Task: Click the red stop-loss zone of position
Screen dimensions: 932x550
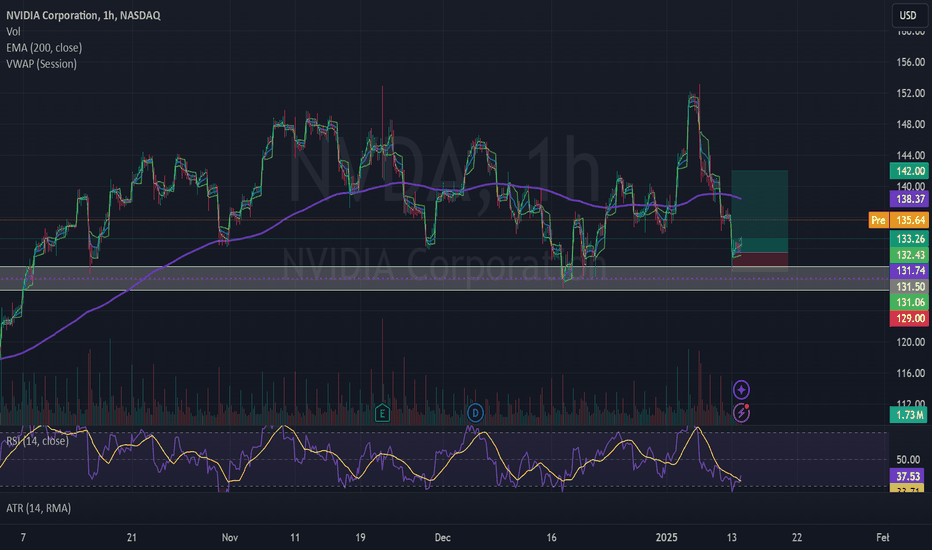Action: (x=760, y=262)
